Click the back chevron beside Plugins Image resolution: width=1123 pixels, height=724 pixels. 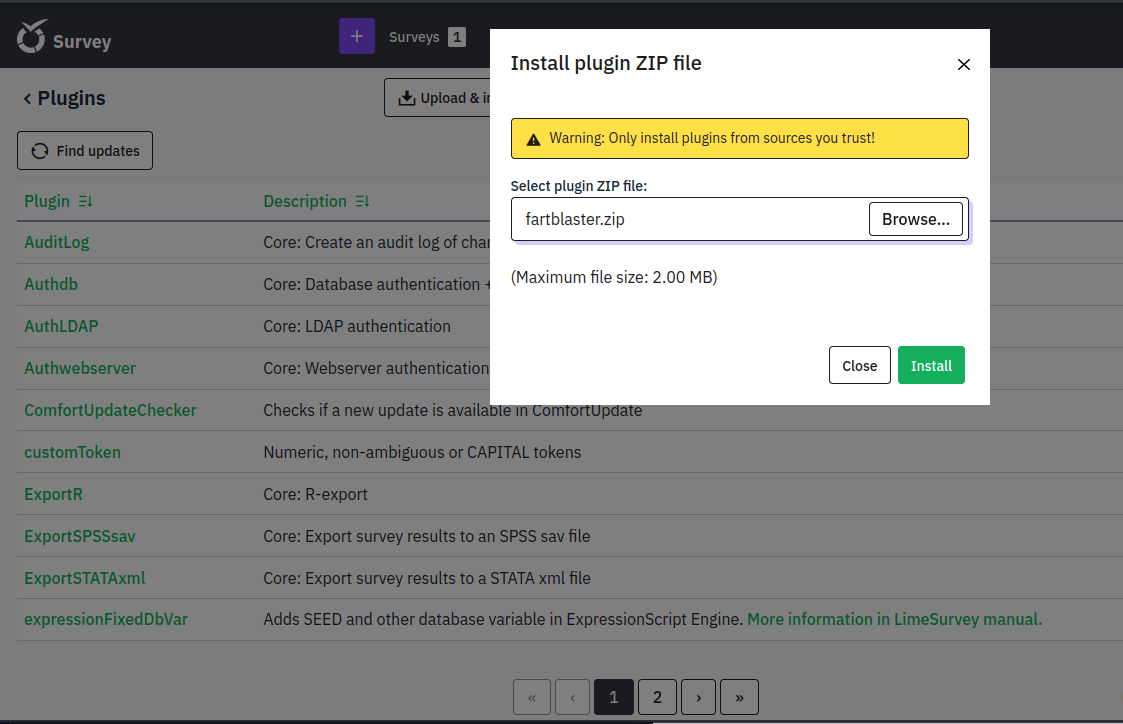(27, 98)
